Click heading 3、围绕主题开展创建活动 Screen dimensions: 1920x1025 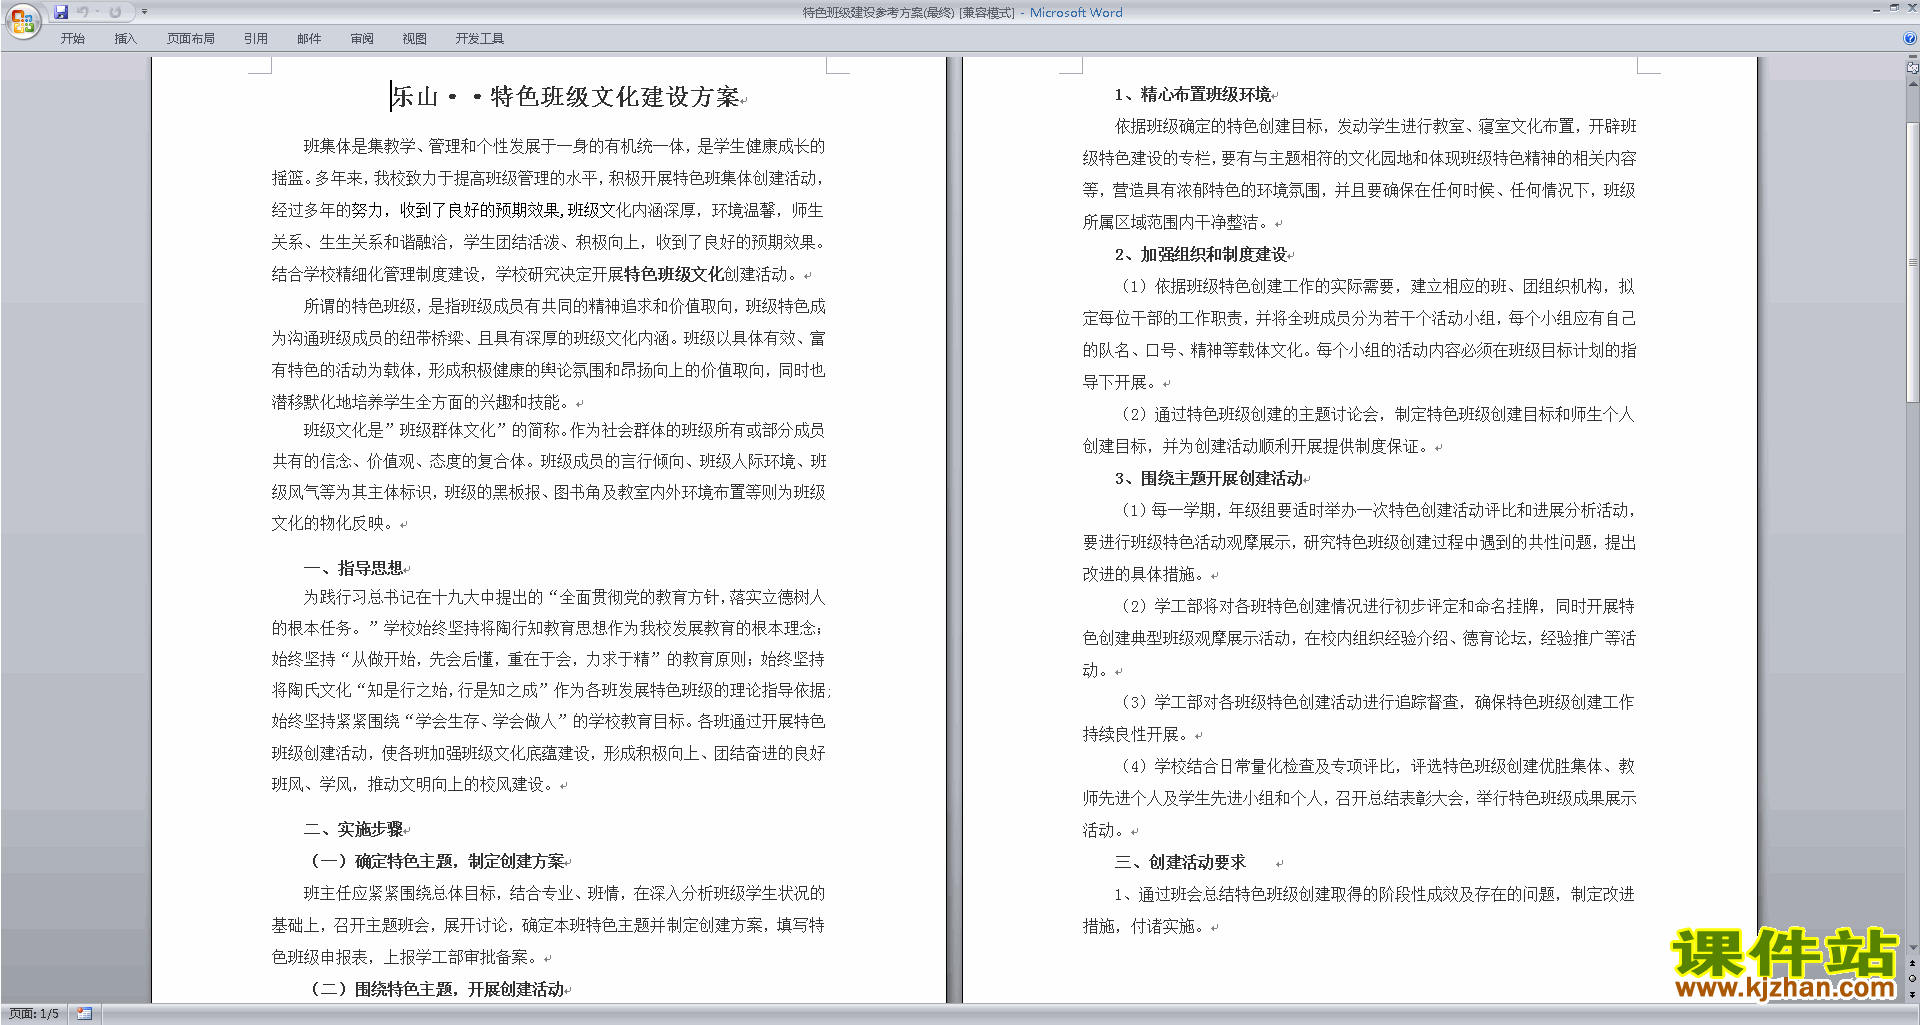[x=1208, y=478]
